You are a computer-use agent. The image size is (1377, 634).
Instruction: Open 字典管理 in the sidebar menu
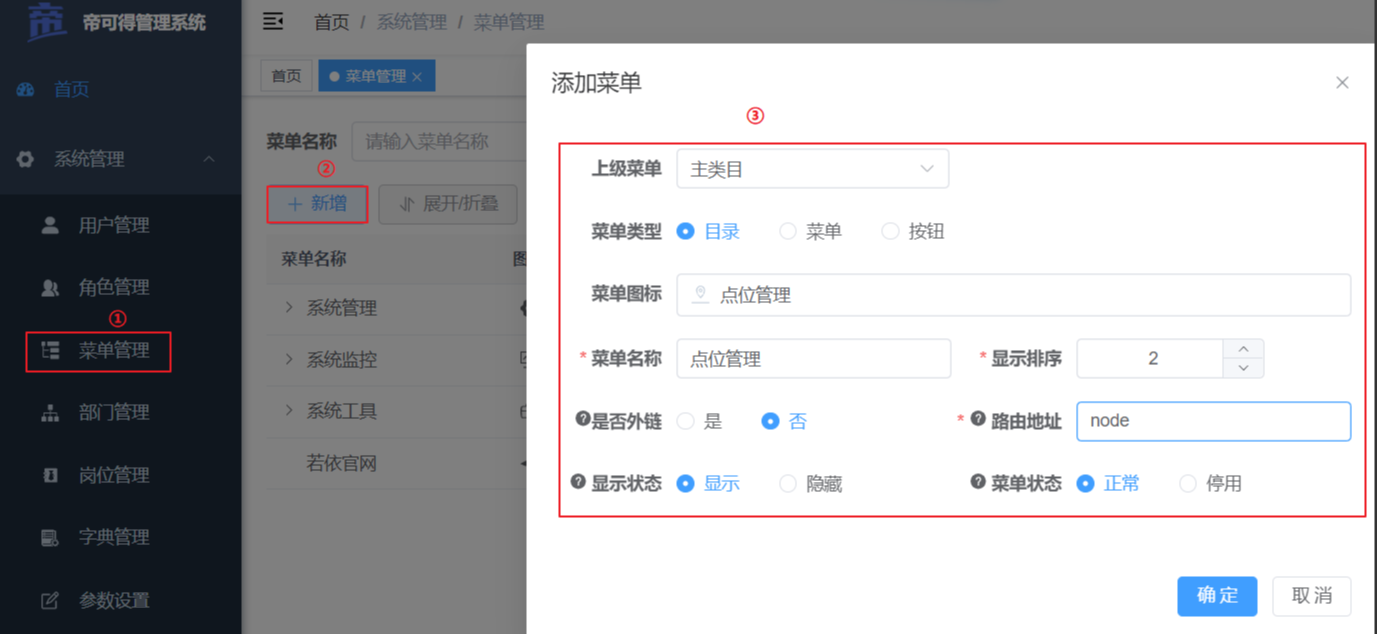(x=113, y=538)
